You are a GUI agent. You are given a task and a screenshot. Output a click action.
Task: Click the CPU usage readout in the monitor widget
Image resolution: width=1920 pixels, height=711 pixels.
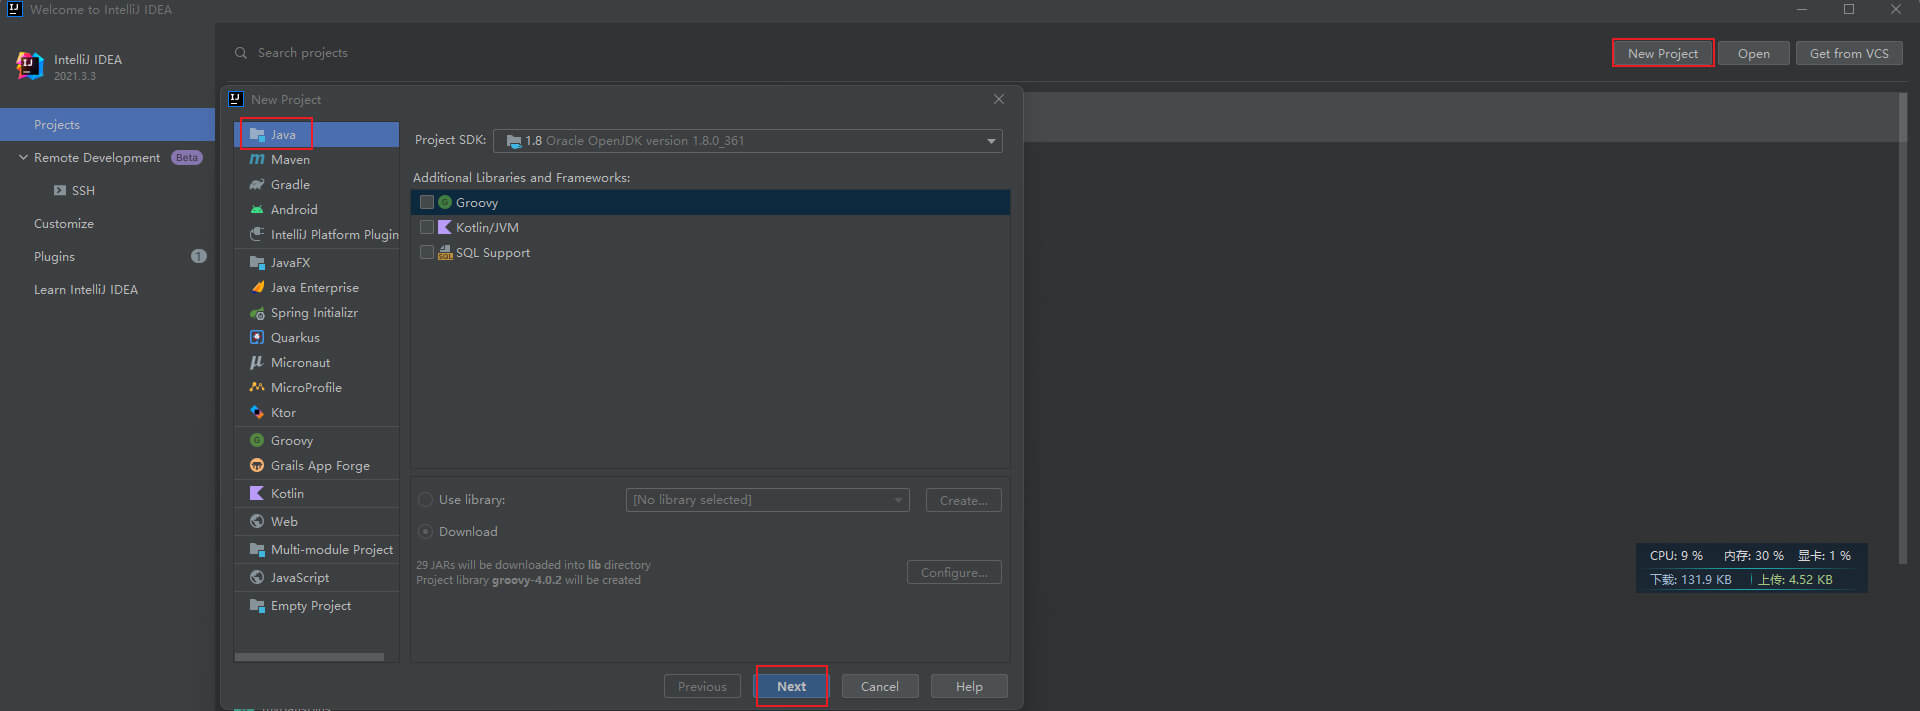(1676, 556)
